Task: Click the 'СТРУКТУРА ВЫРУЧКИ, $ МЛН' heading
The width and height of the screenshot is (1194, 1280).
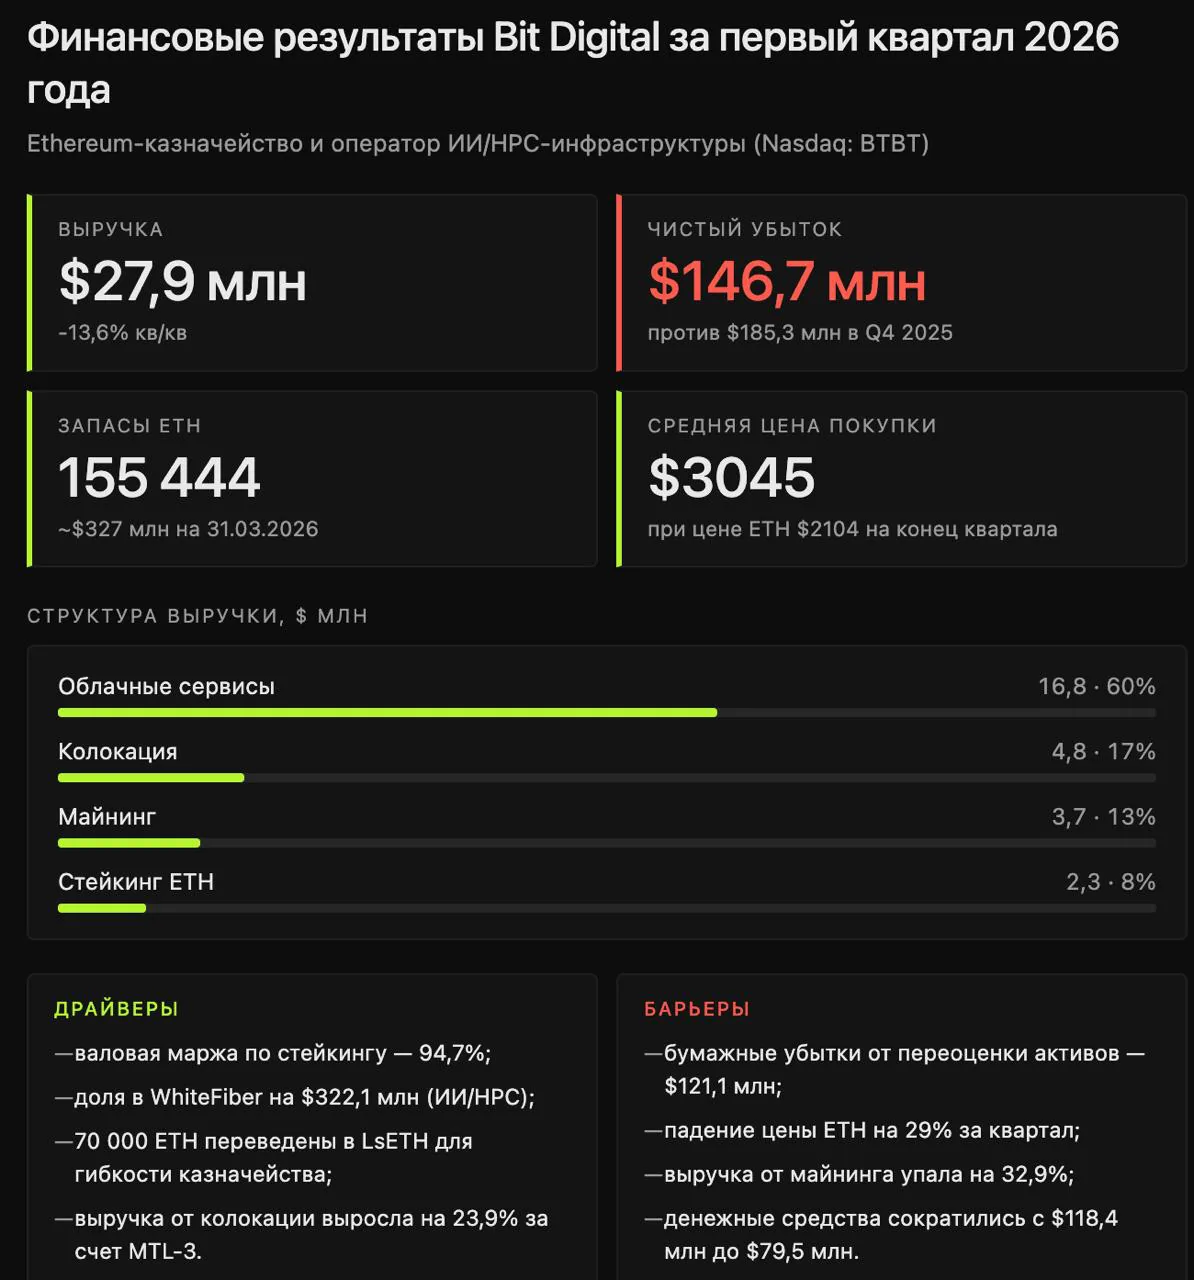Action: [x=198, y=616]
